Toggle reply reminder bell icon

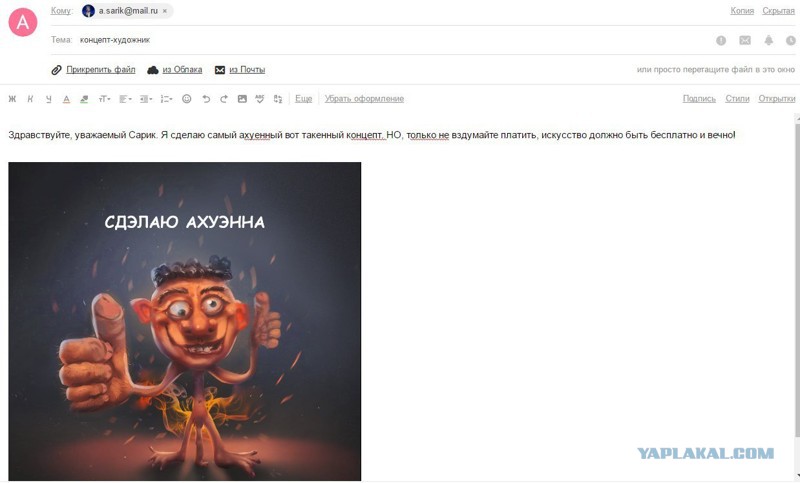click(769, 40)
